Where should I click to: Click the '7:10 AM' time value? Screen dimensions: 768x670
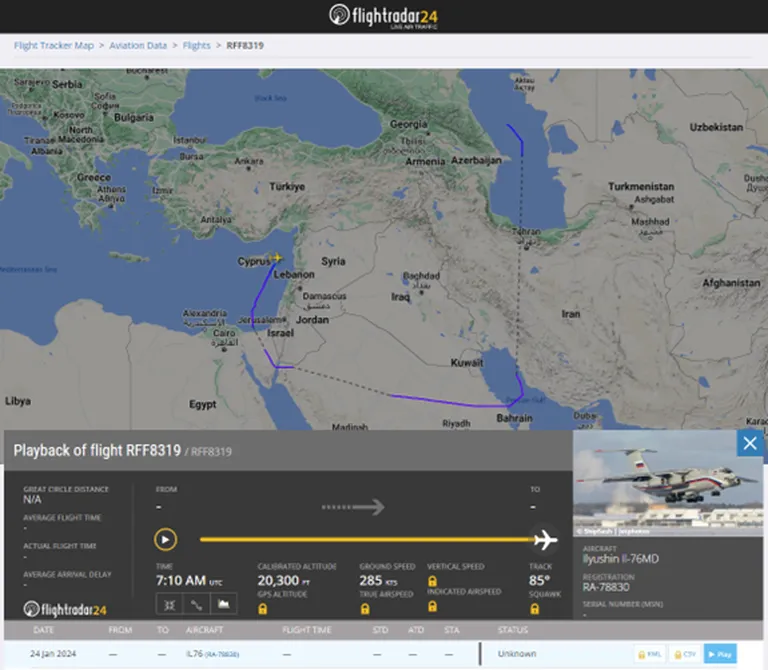click(x=181, y=581)
